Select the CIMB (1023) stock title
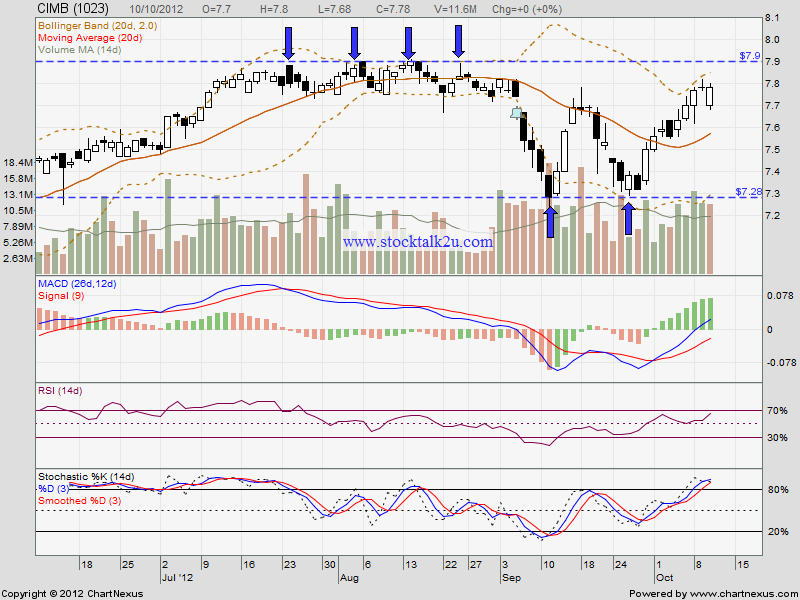 pos(73,9)
